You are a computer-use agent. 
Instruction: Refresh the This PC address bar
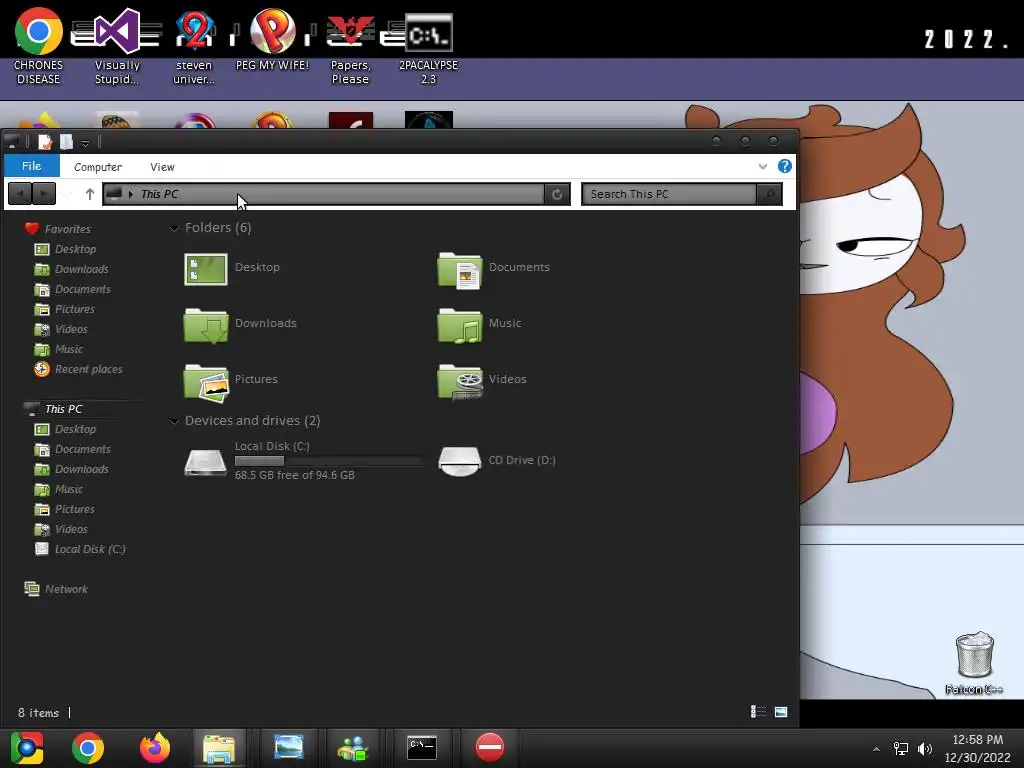[x=557, y=194]
